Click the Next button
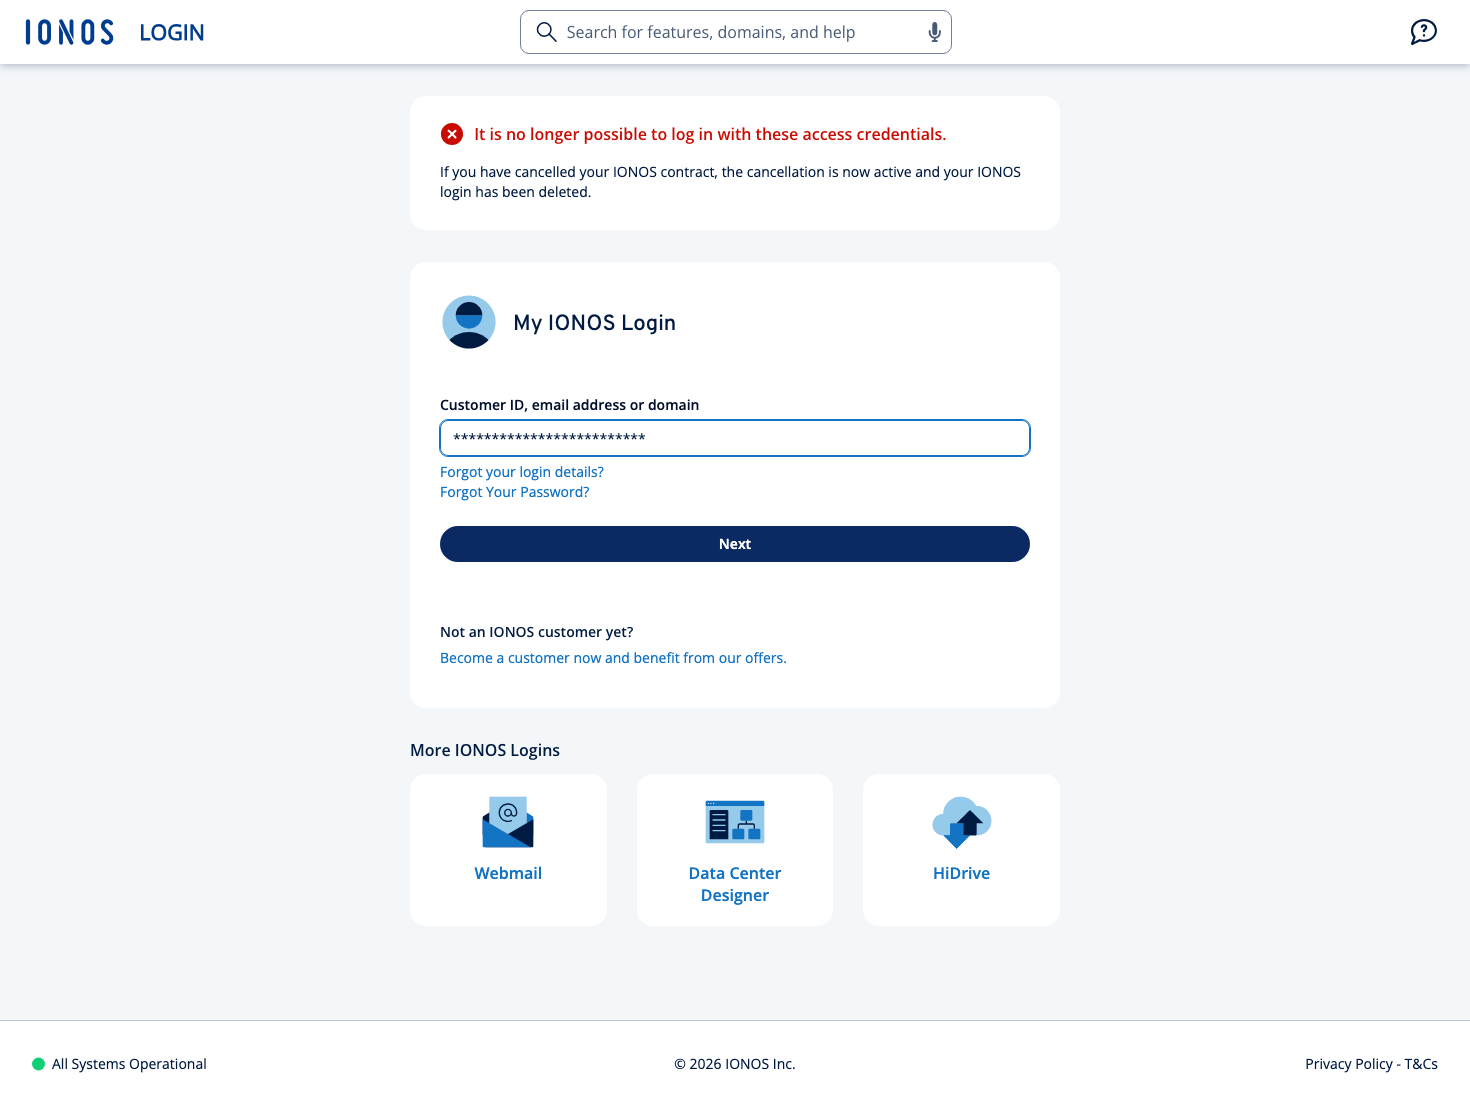The height and width of the screenshot is (1106, 1470). pyautogui.click(x=735, y=544)
